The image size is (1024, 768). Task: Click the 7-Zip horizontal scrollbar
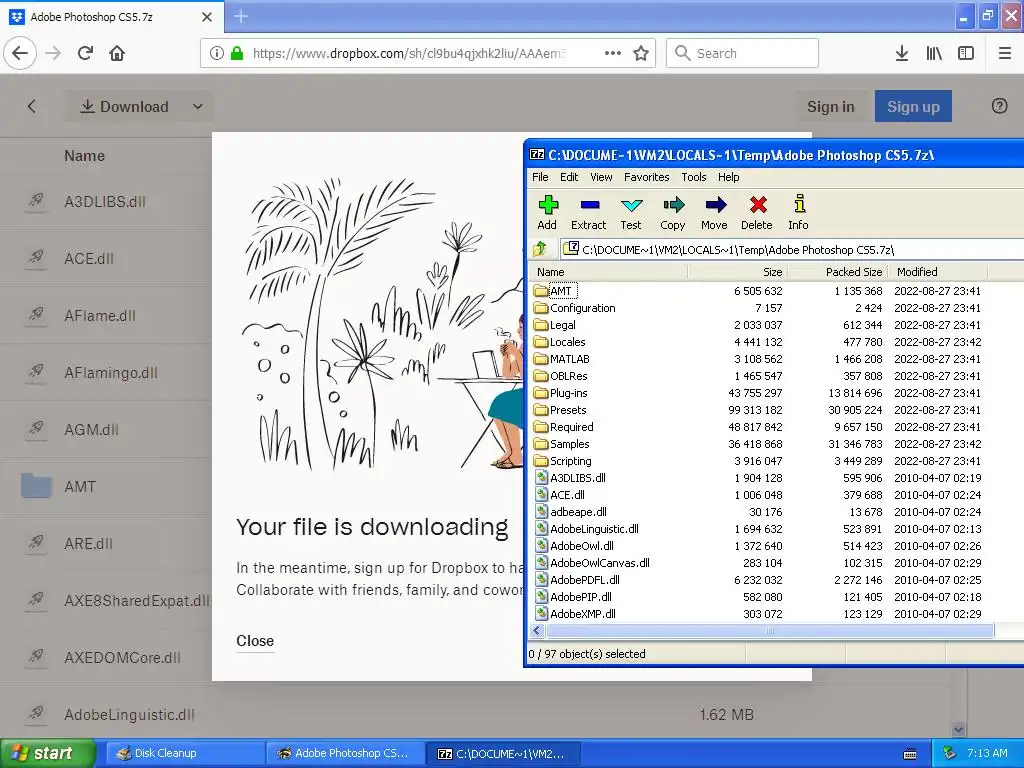click(x=769, y=631)
